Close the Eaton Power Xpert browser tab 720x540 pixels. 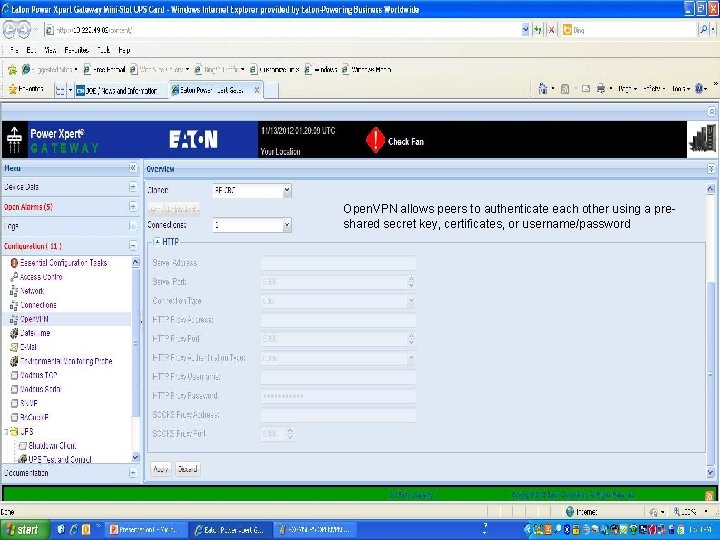pos(257,90)
